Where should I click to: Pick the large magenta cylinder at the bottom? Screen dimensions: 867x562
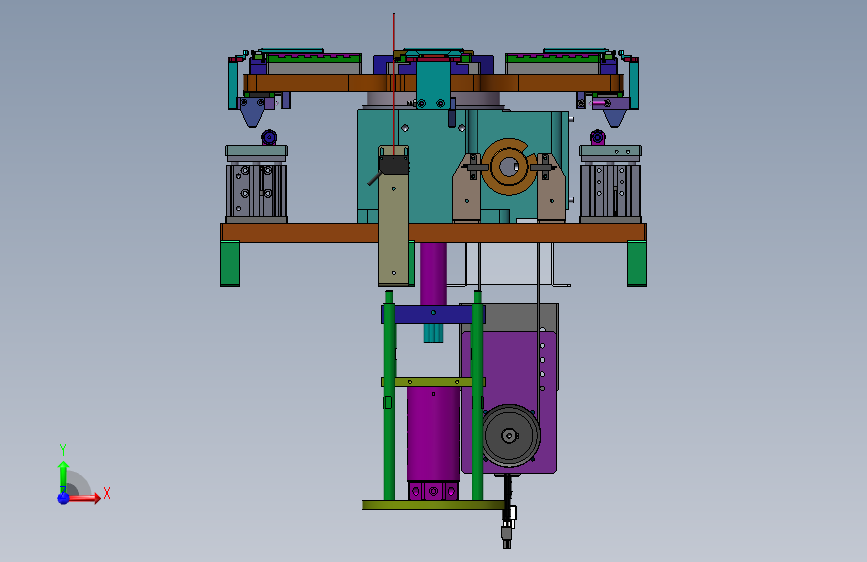point(434,434)
